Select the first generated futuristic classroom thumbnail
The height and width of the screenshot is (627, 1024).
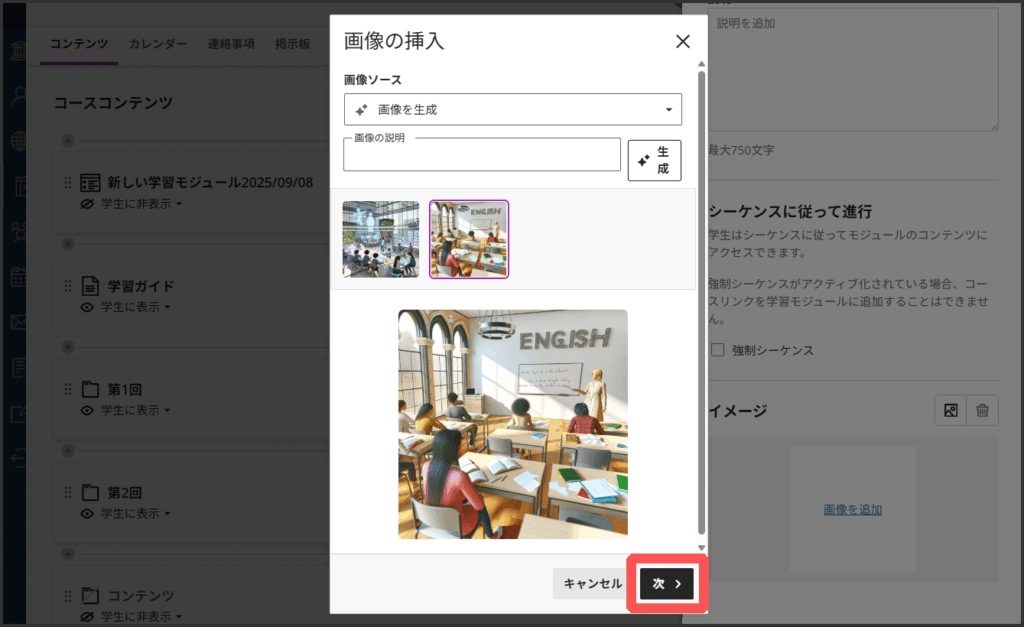(380, 239)
